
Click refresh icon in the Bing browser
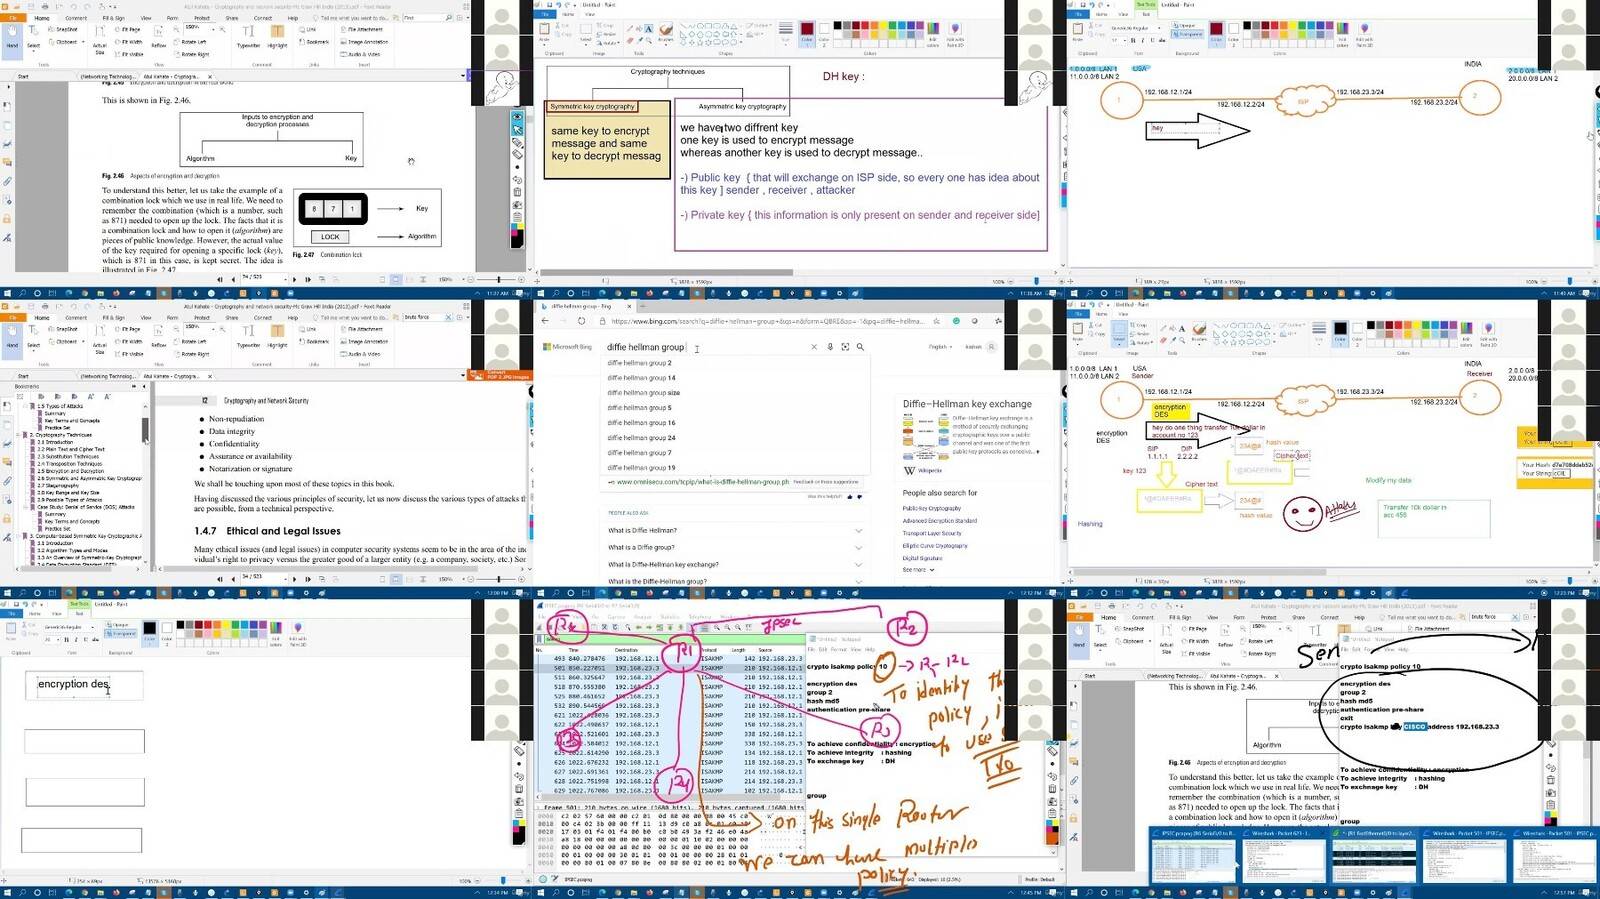(581, 321)
